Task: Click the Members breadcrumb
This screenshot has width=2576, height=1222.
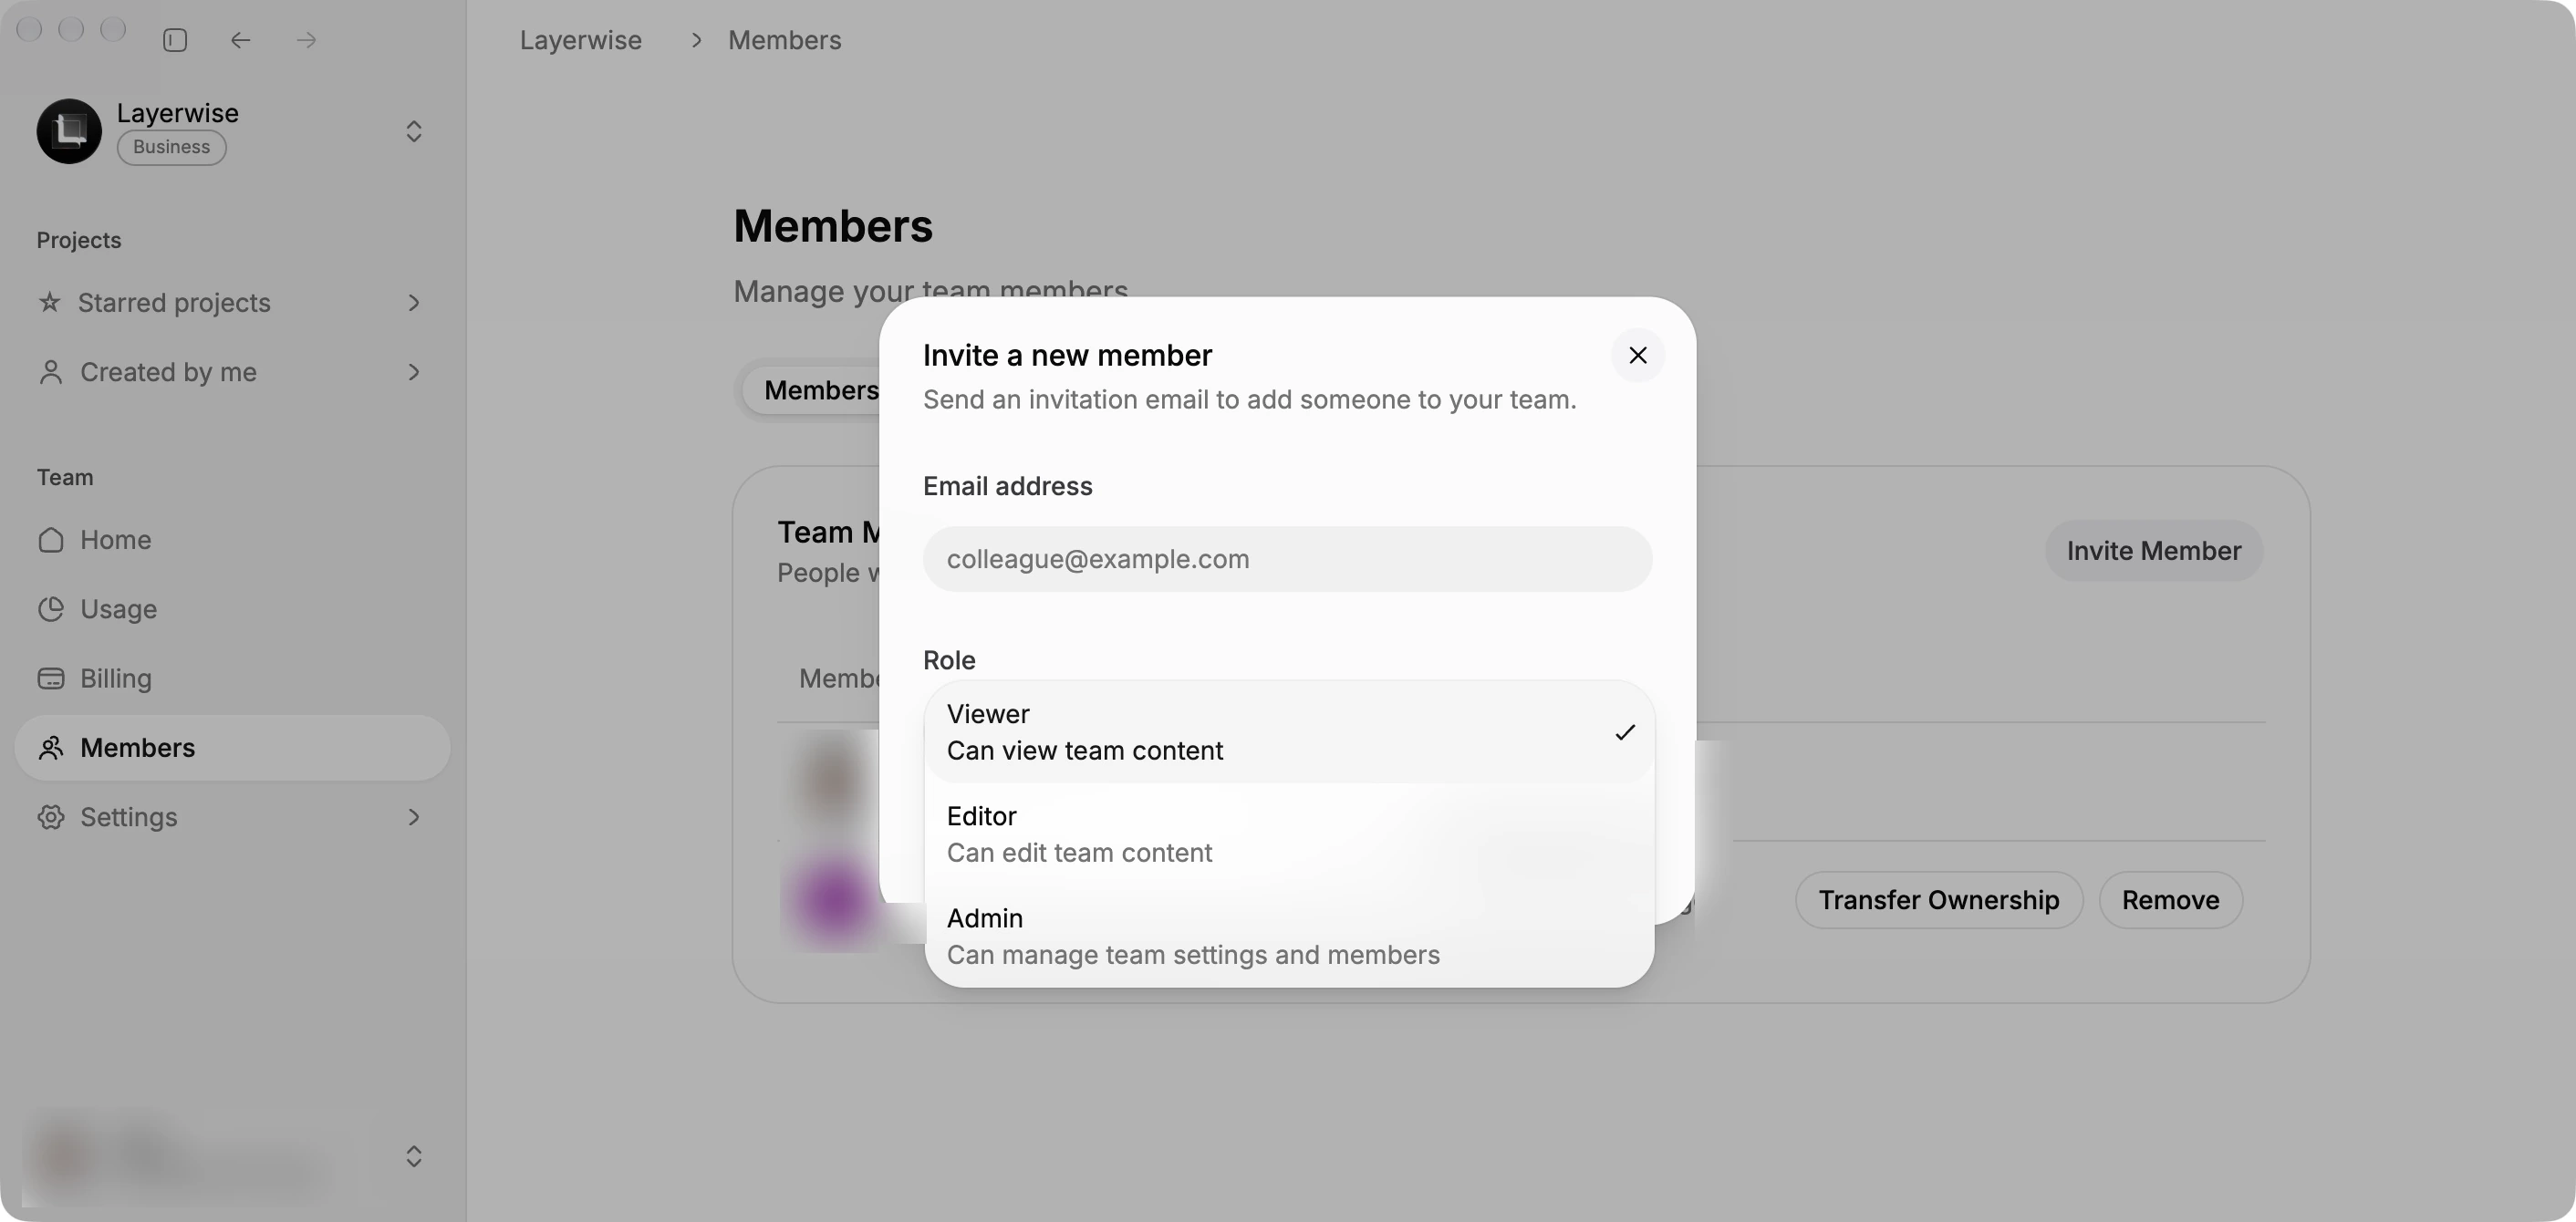Action: pos(784,40)
